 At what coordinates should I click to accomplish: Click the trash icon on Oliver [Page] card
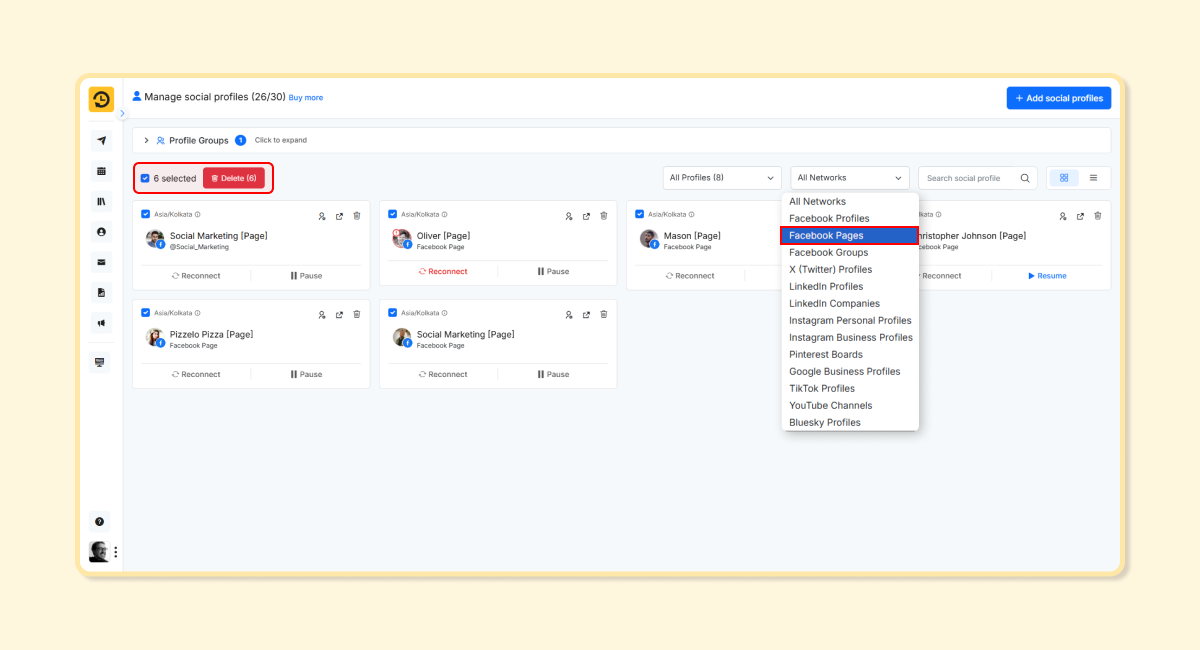coord(604,216)
